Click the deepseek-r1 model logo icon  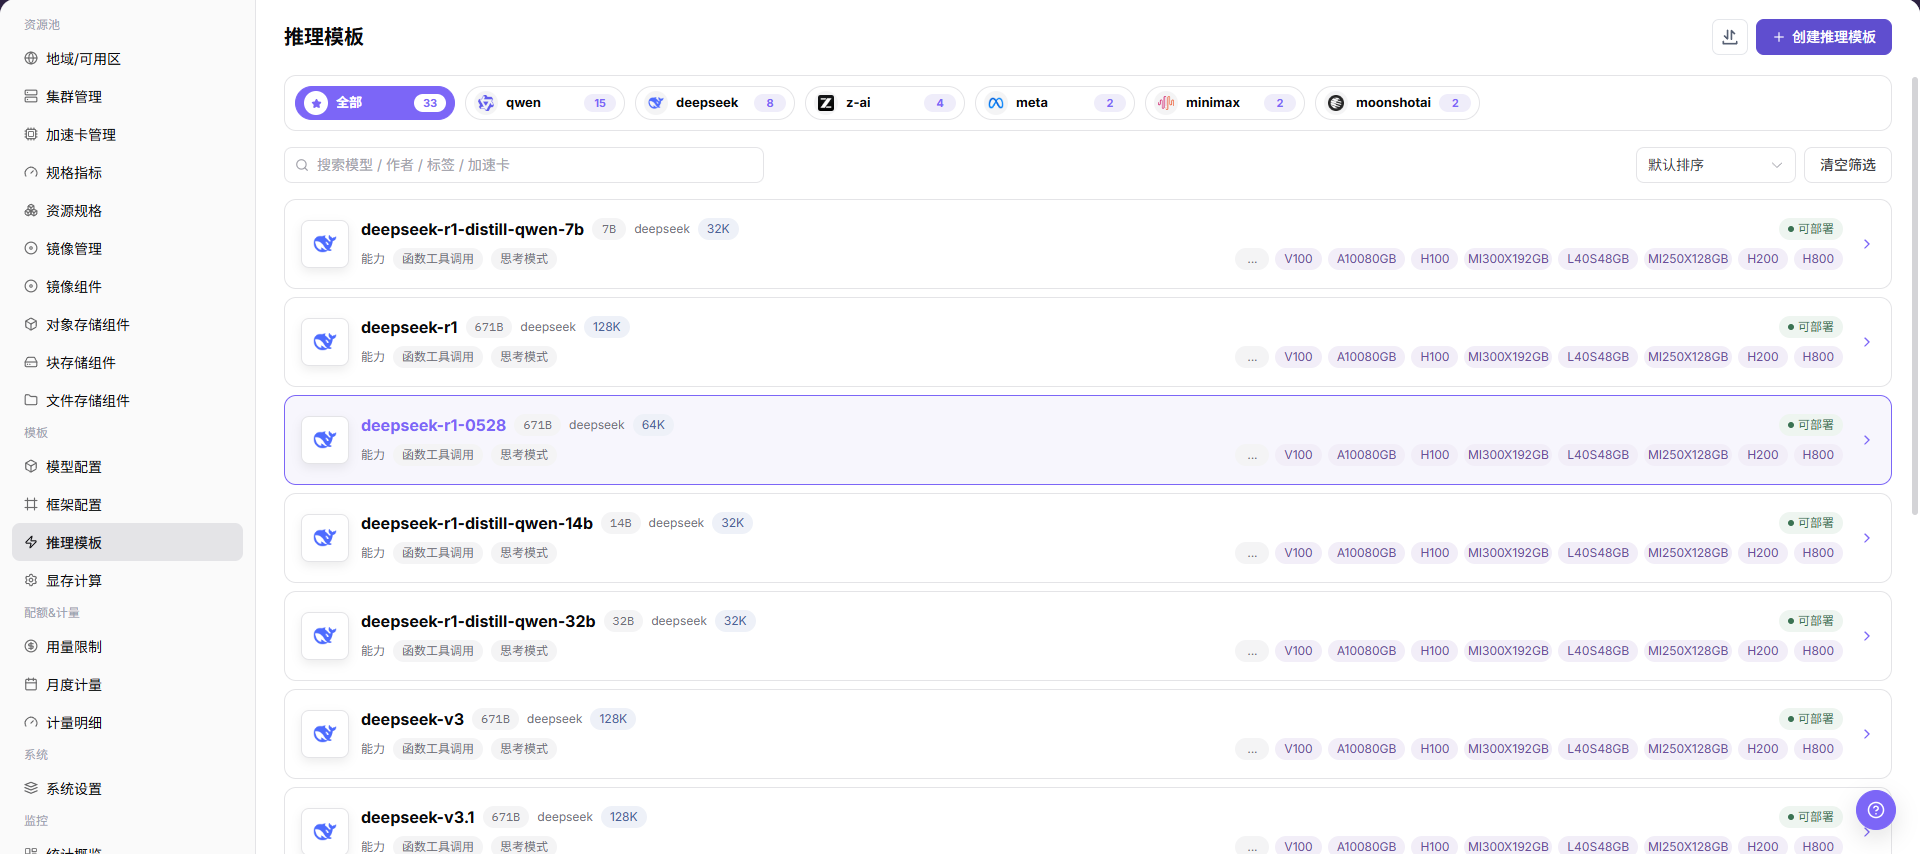(325, 342)
